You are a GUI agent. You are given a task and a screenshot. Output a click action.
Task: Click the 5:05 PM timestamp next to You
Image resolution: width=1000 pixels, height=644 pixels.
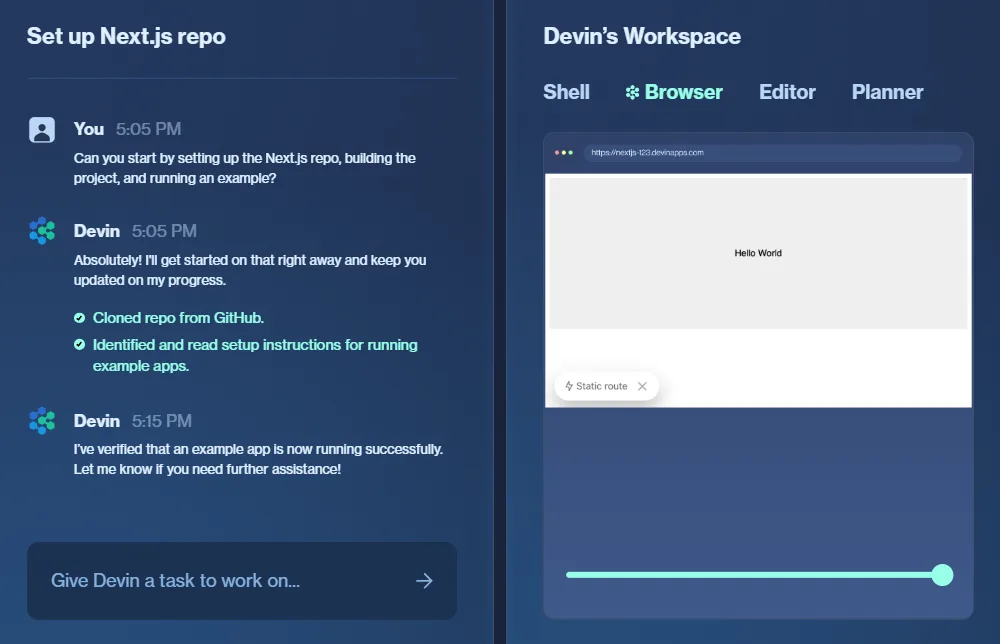(x=148, y=129)
